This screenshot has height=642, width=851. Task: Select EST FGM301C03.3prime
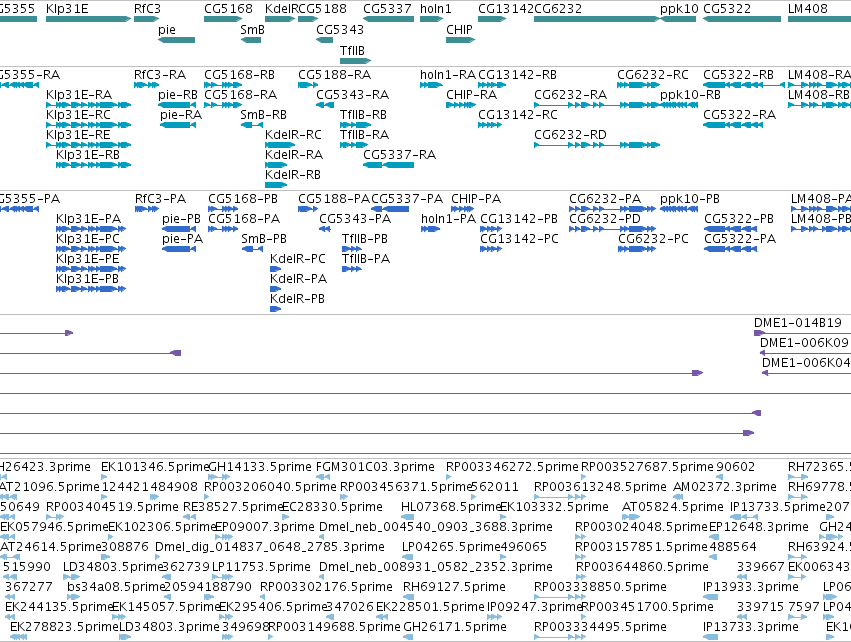tap(323, 477)
